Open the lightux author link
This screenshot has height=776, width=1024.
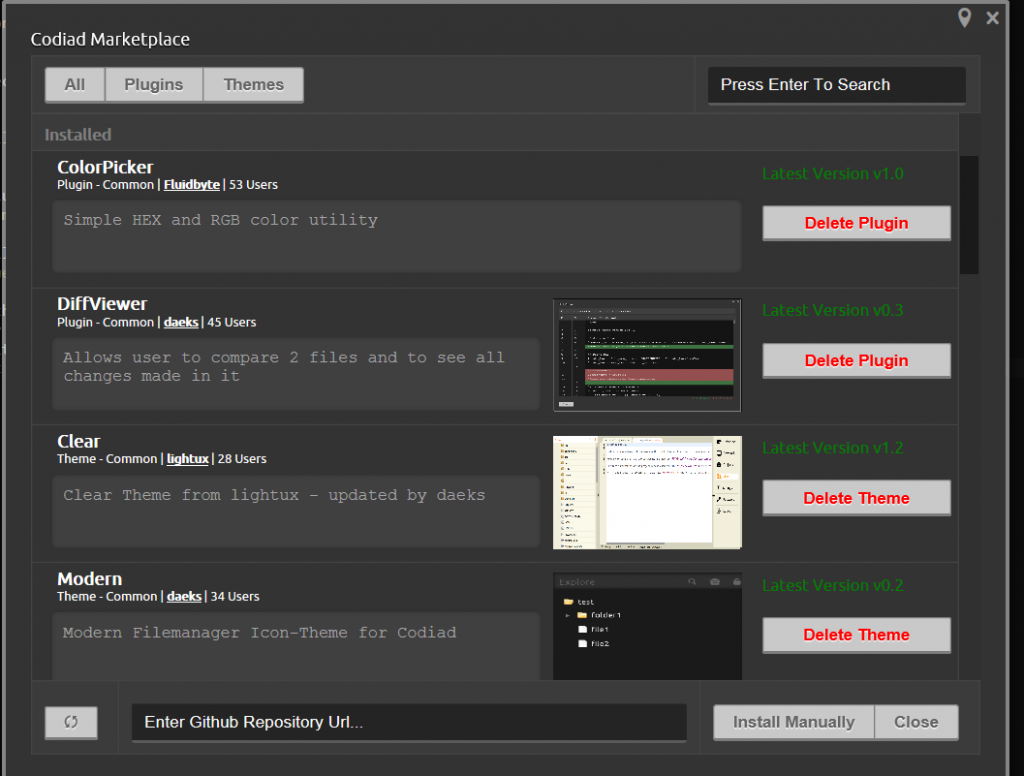(x=187, y=459)
